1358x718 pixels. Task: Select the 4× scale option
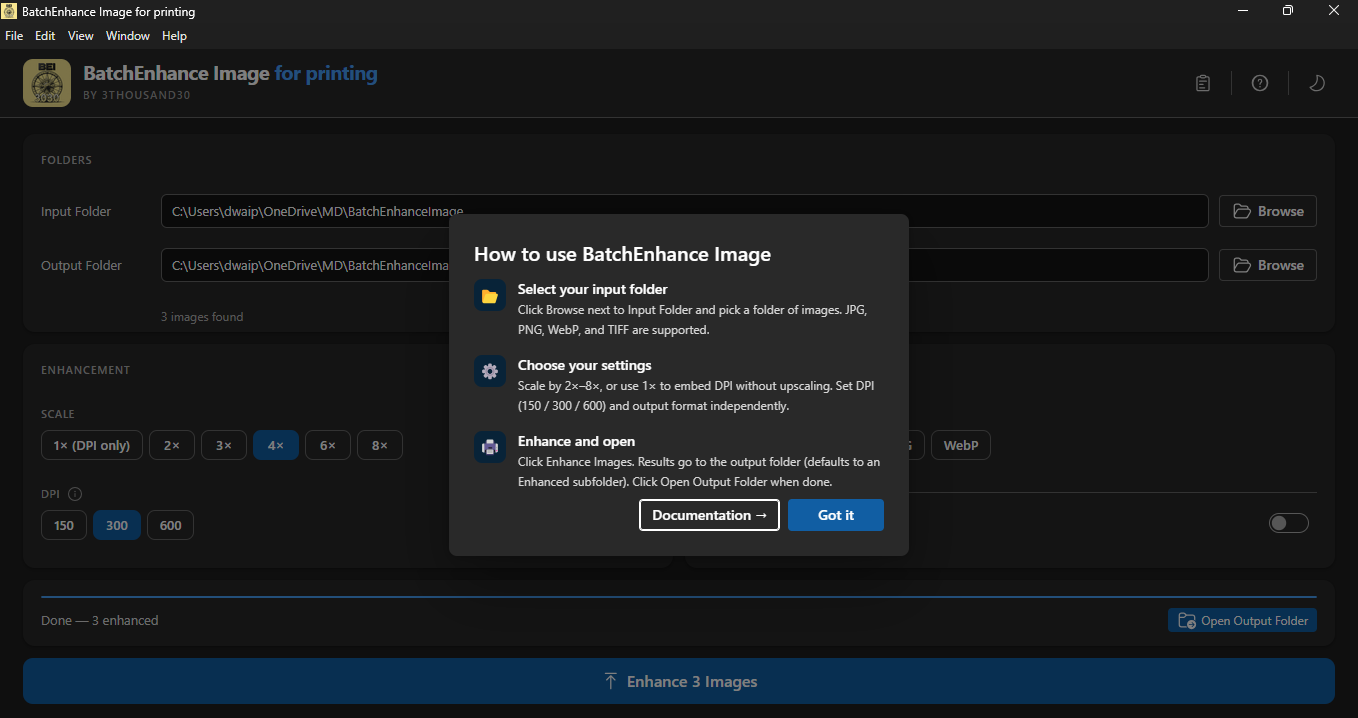[x=276, y=445]
